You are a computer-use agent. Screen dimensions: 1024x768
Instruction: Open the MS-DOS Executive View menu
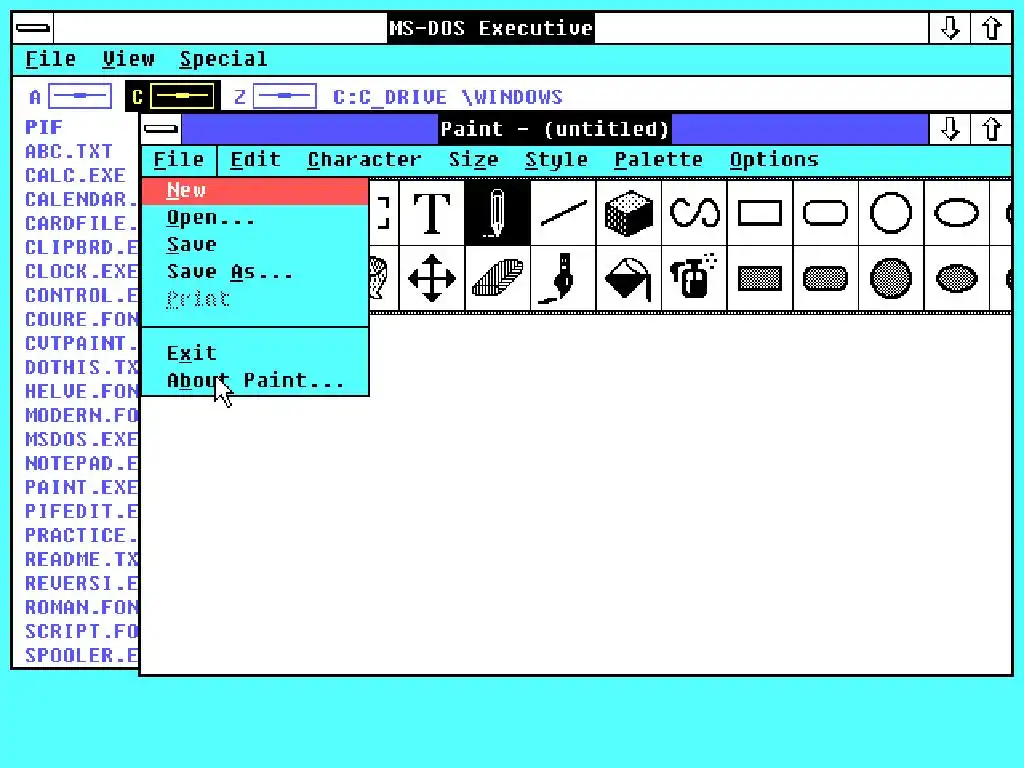coord(129,59)
